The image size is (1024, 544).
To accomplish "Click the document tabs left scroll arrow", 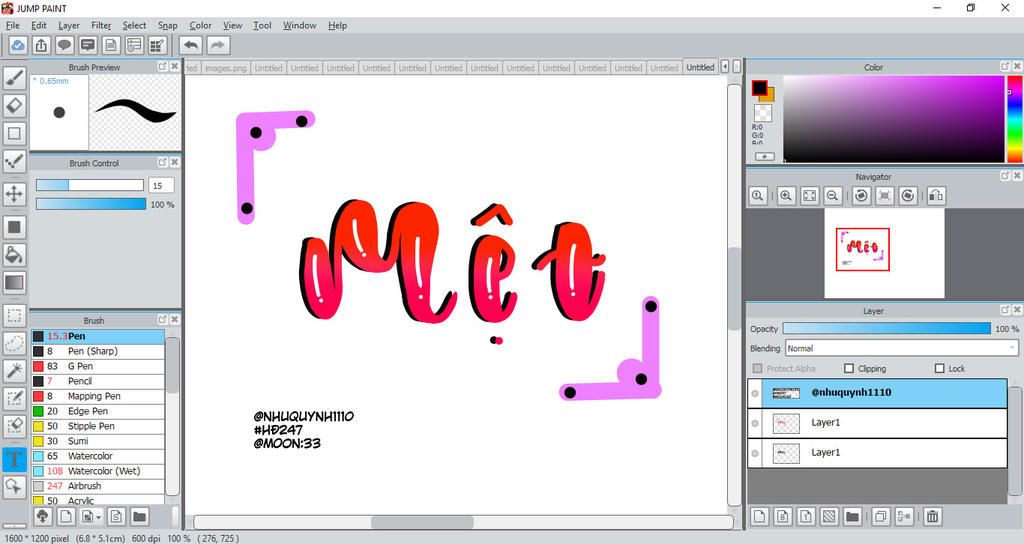I will (725, 67).
